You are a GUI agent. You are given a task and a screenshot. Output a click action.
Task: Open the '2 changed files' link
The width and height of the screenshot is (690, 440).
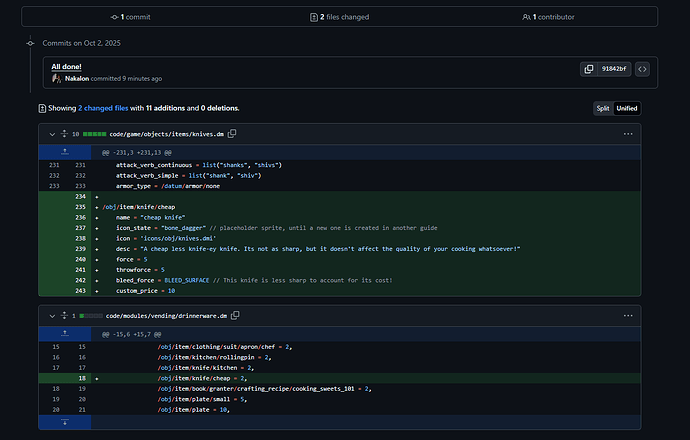[x=103, y=108]
